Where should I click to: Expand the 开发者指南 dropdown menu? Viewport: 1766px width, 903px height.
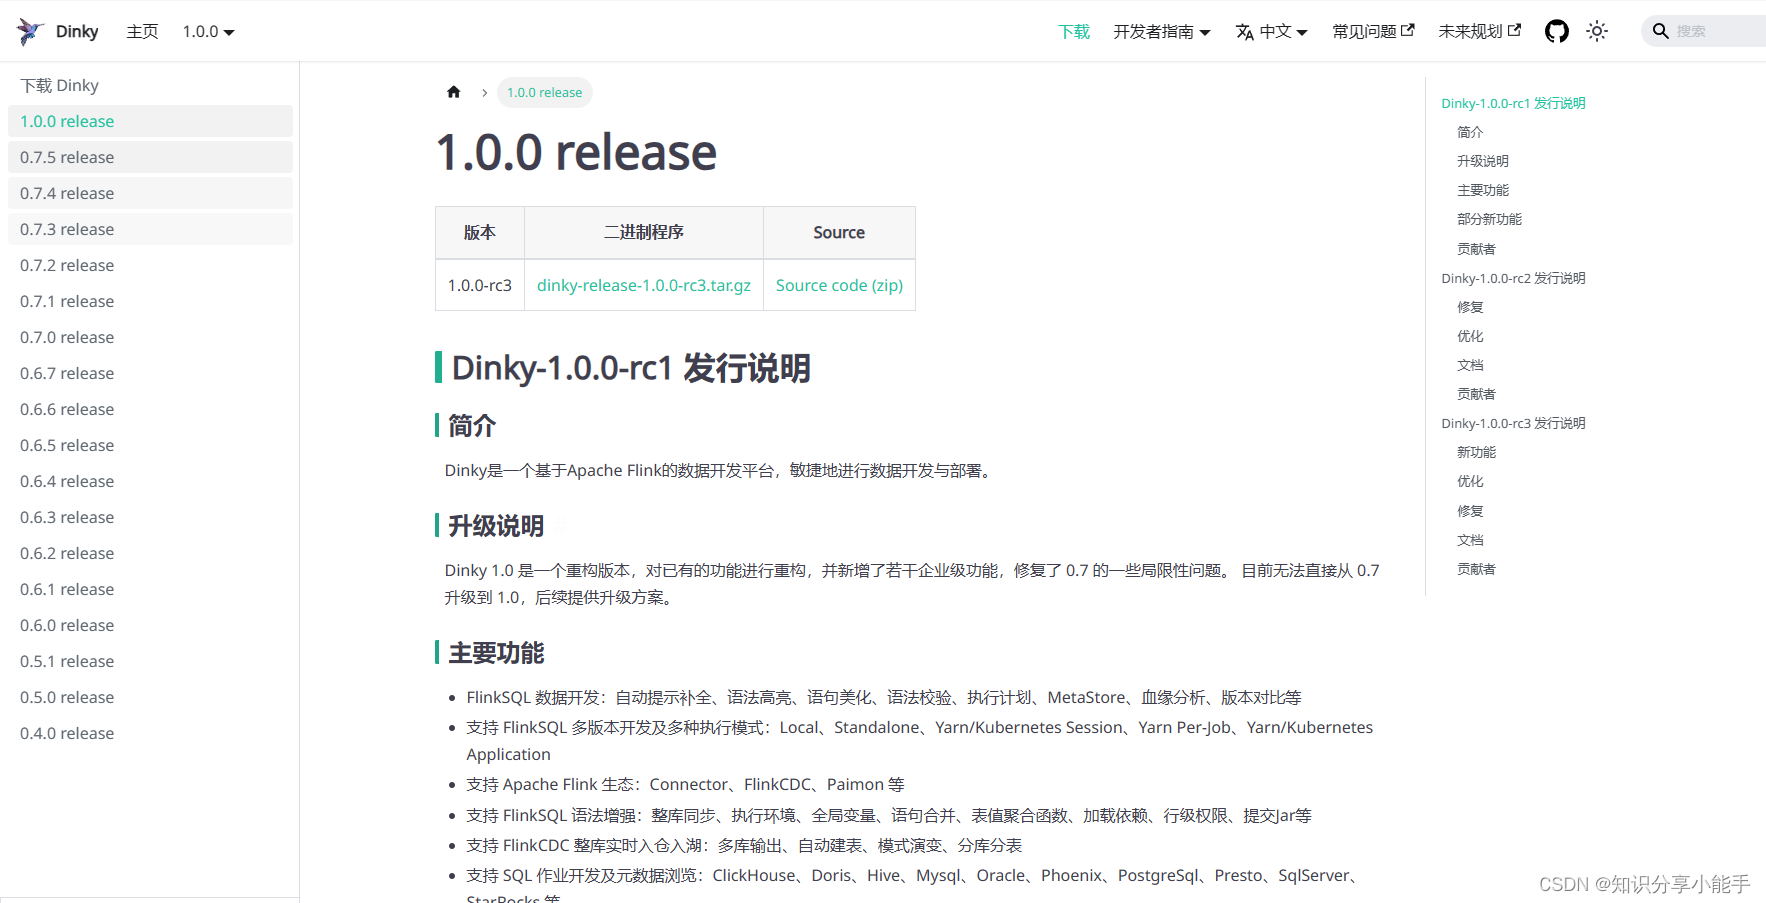pos(1162,31)
